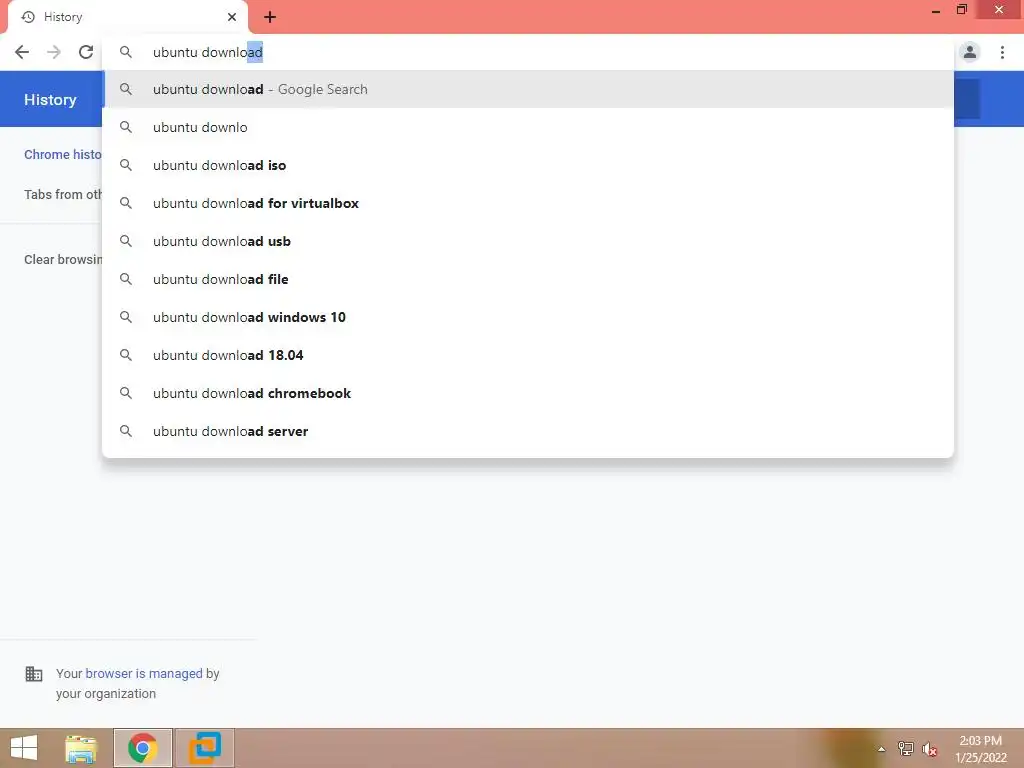This screenshot has height=768, width=1024.
Task: Click the Chrome taskbar icon
Action: [x=143, y=748]
